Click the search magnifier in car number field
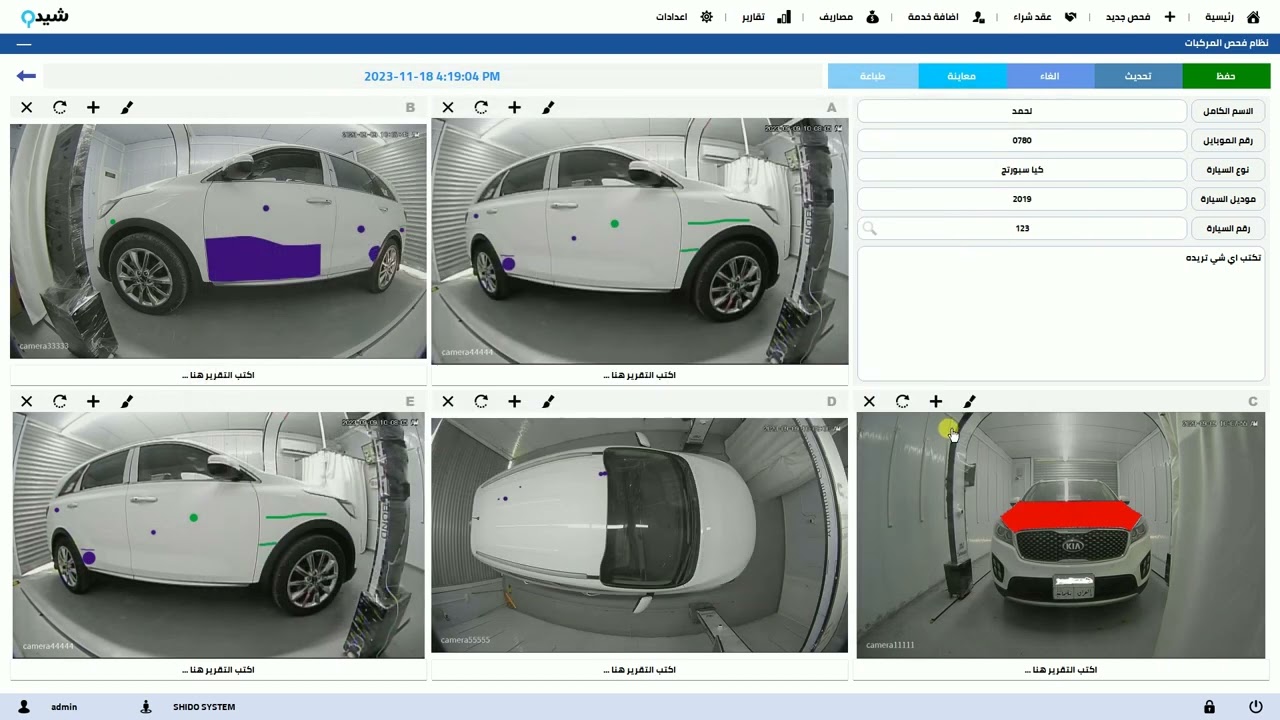This screenshot has width=1280, height=720. 869,228
